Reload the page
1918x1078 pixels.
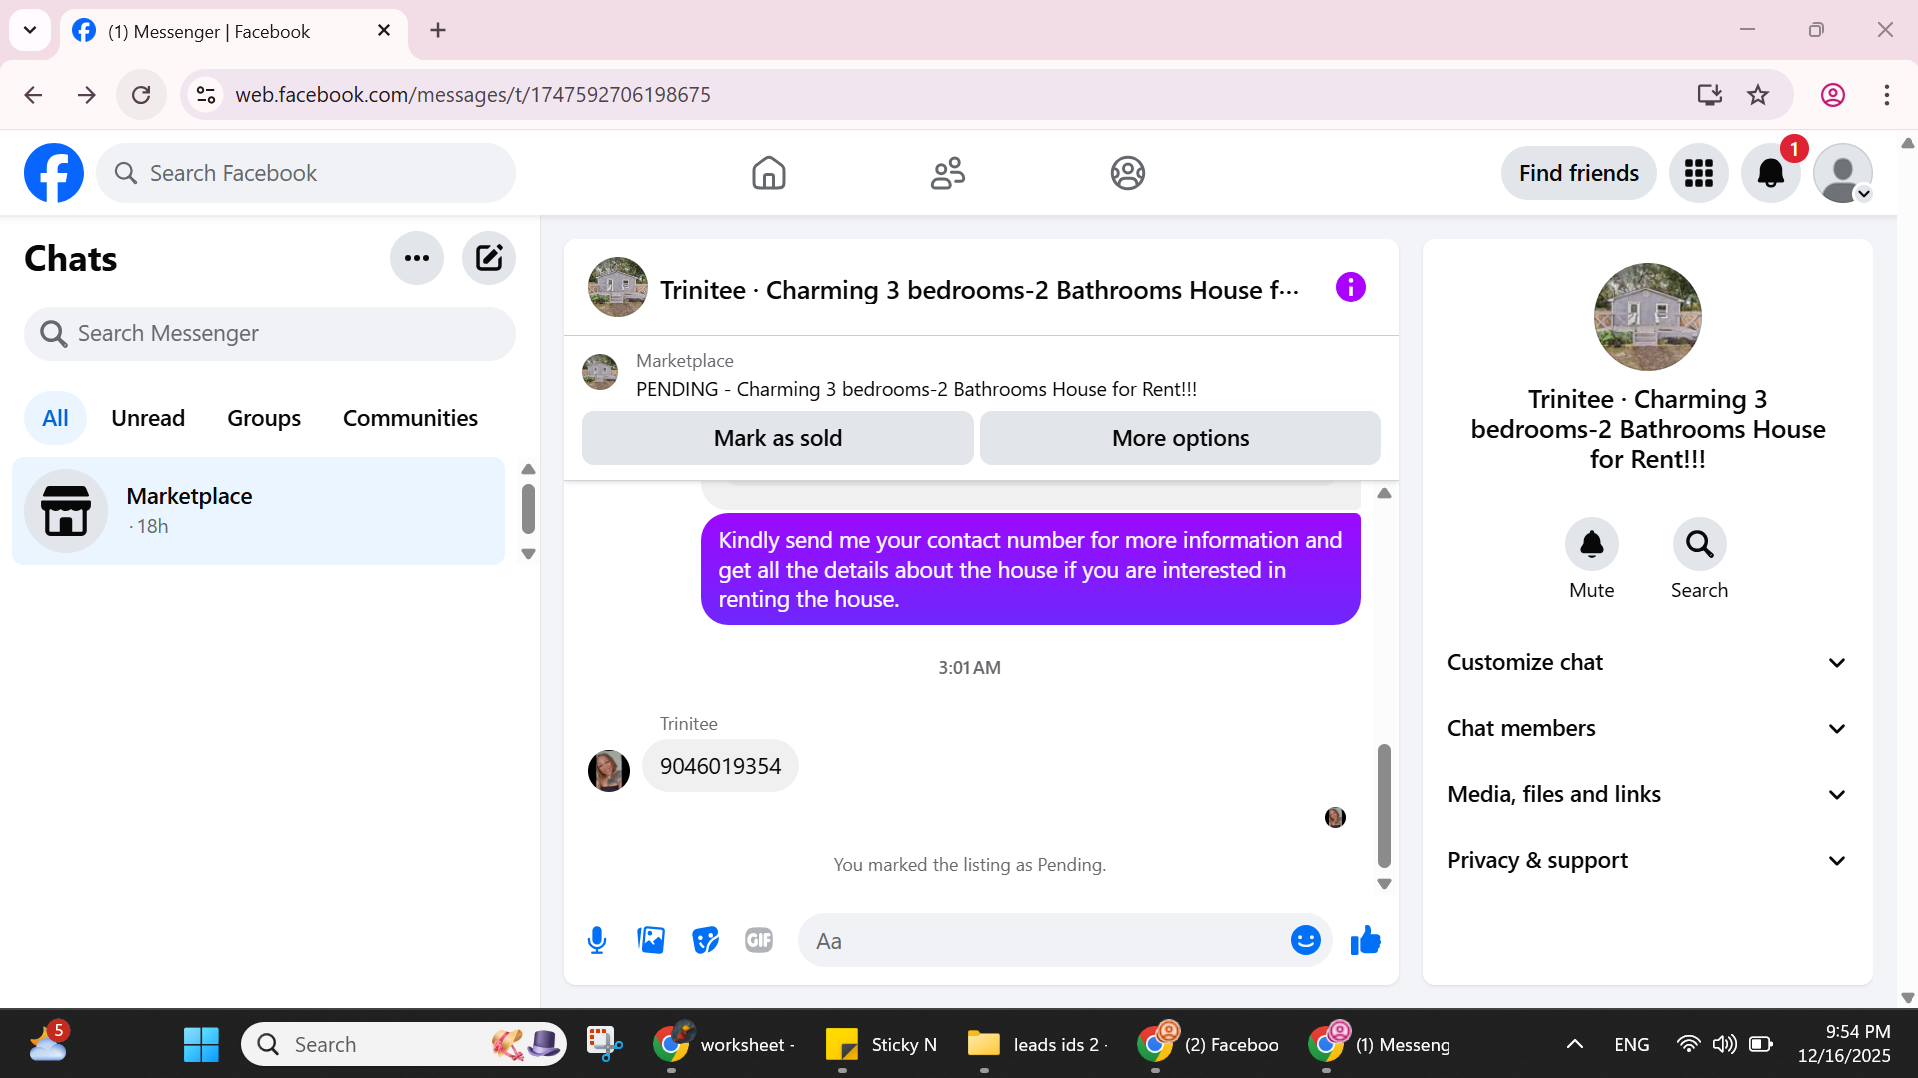click(x=141, y=95)
